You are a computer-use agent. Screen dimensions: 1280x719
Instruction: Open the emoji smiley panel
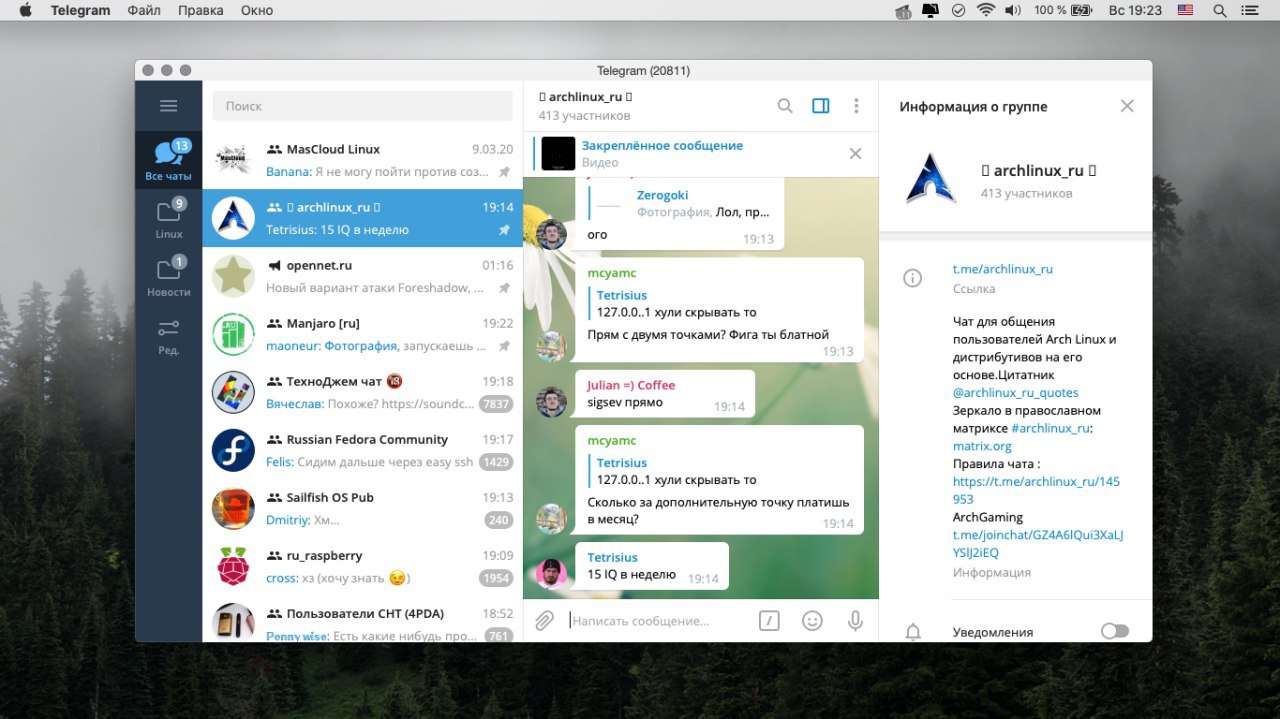point(812,621)
